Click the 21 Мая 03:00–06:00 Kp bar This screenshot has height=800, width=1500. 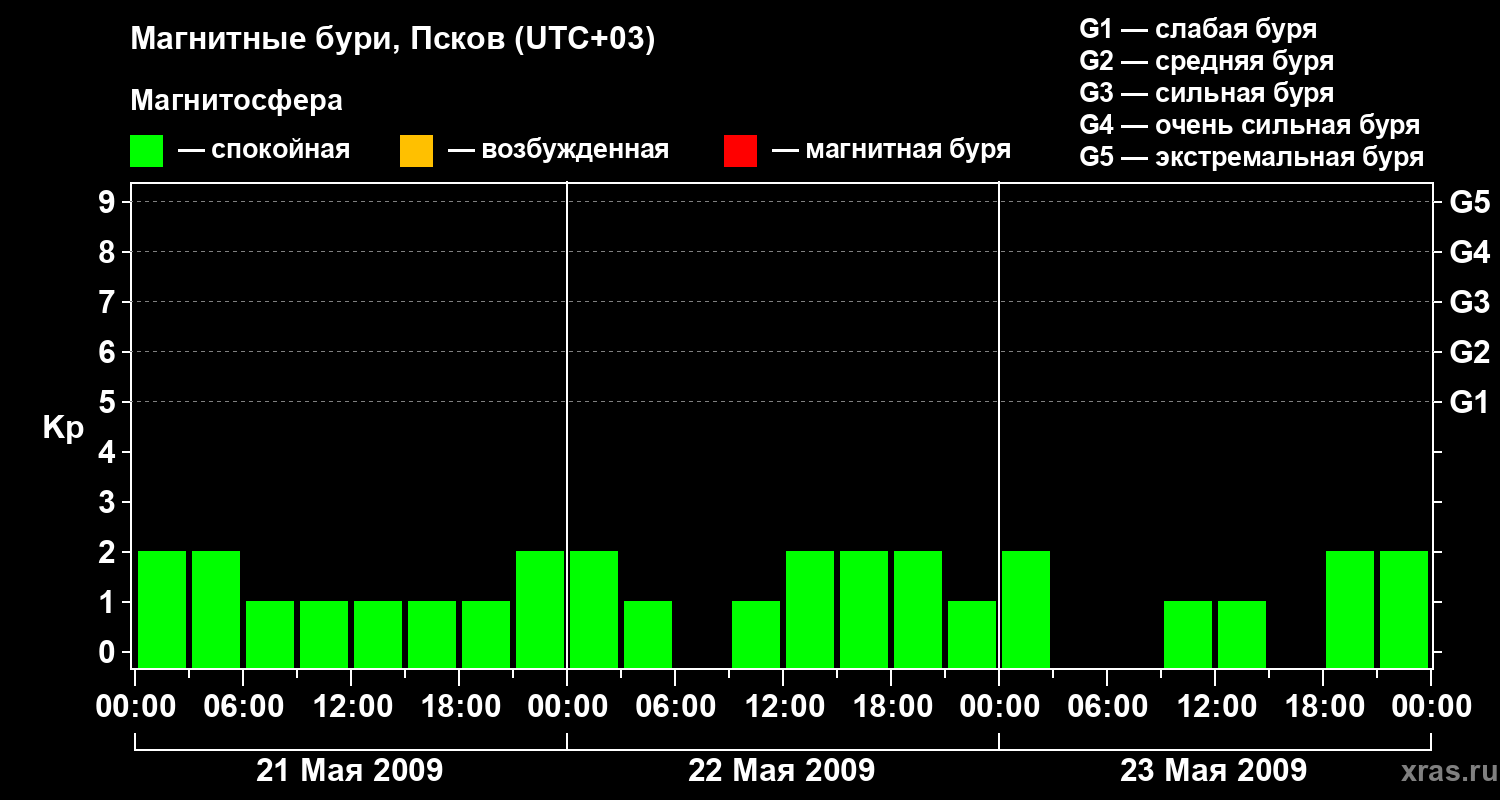216,609
